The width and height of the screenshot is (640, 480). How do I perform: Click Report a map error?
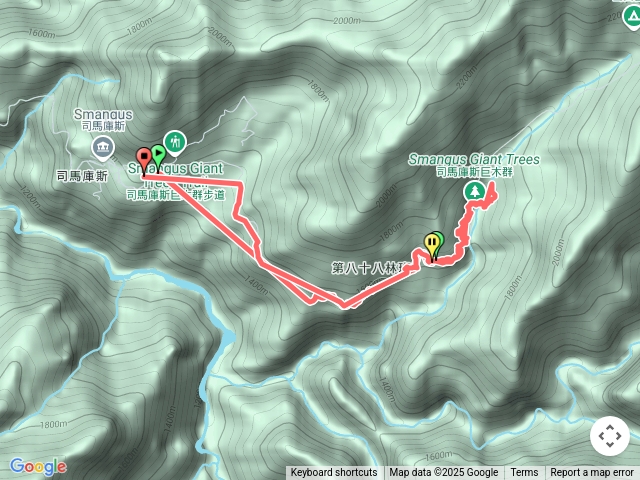point(591,473)
